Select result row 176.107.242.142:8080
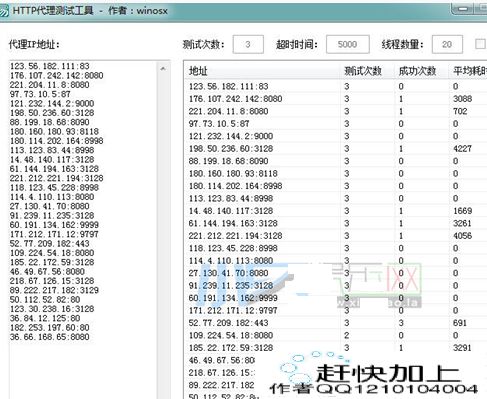The image size is (487, 399). [x=336, y=99]
